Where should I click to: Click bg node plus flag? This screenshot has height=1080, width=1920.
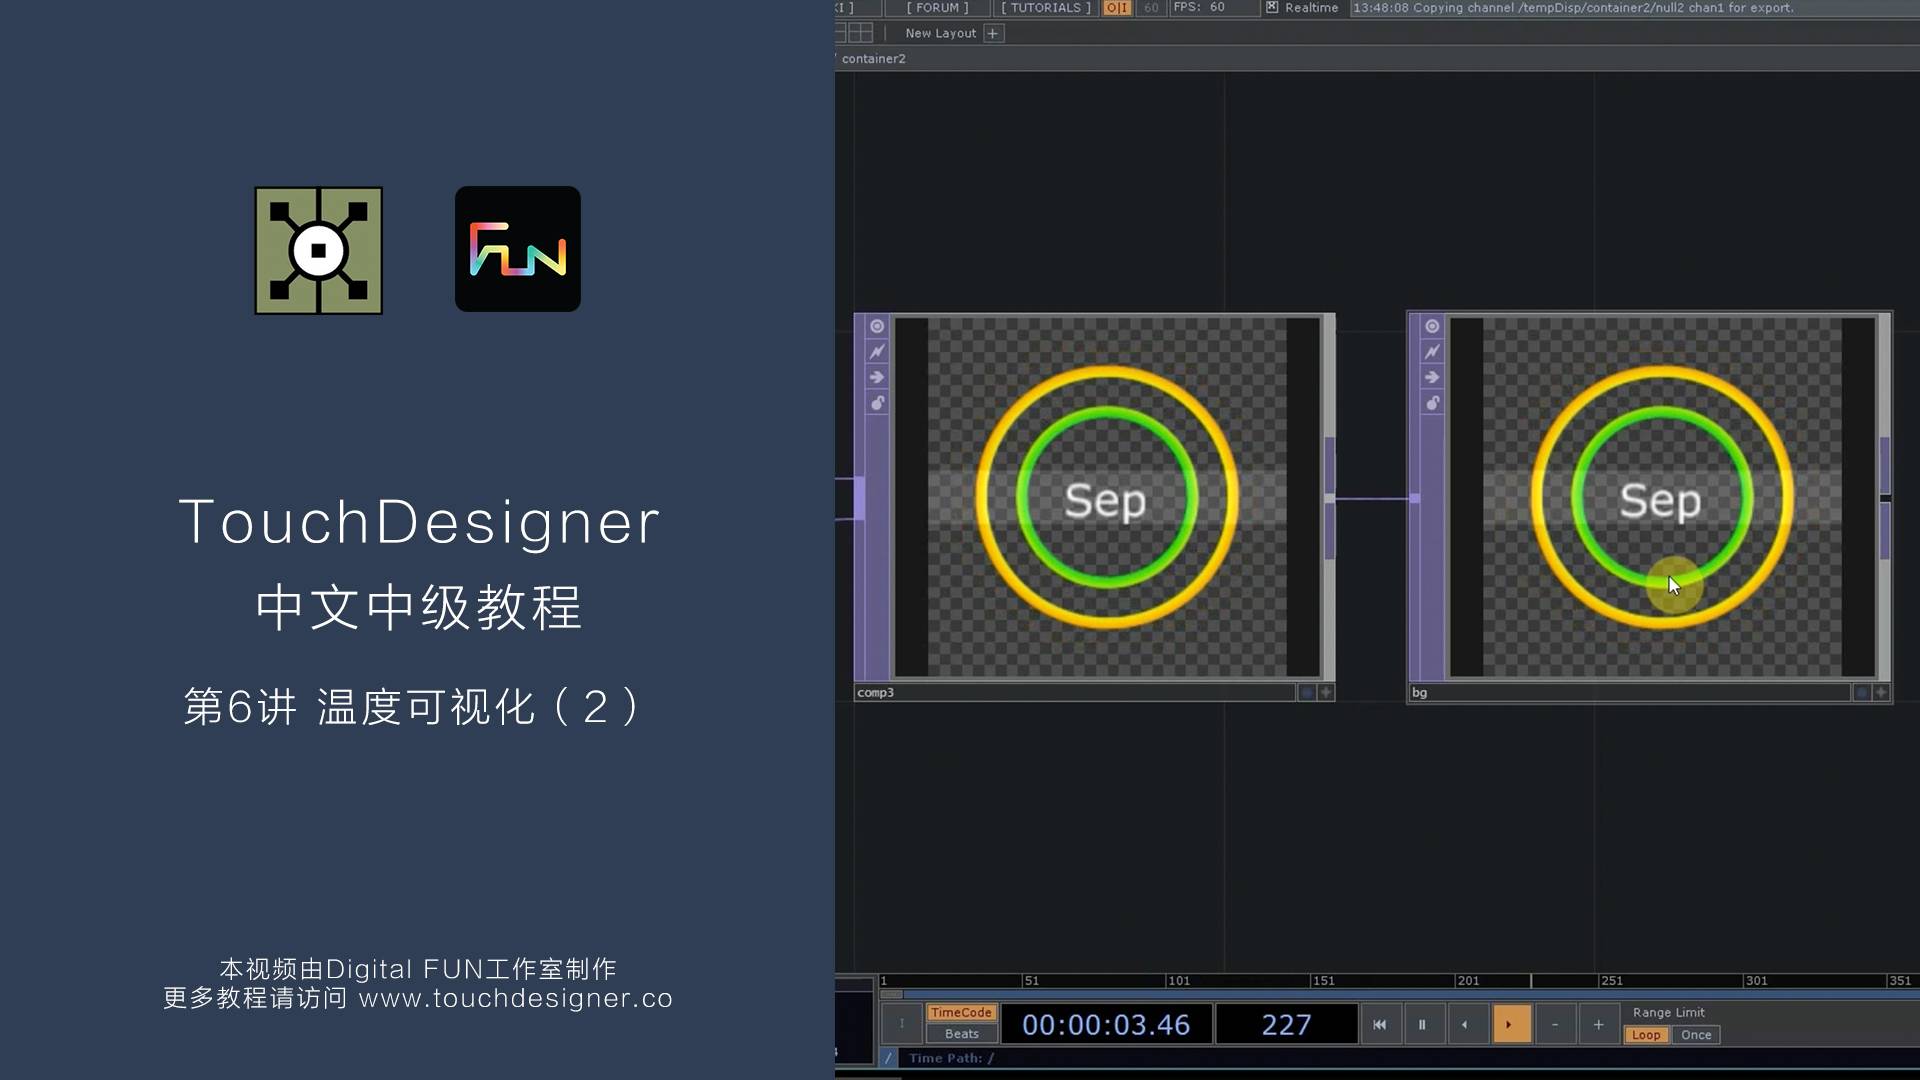[x=1881, y=692]
